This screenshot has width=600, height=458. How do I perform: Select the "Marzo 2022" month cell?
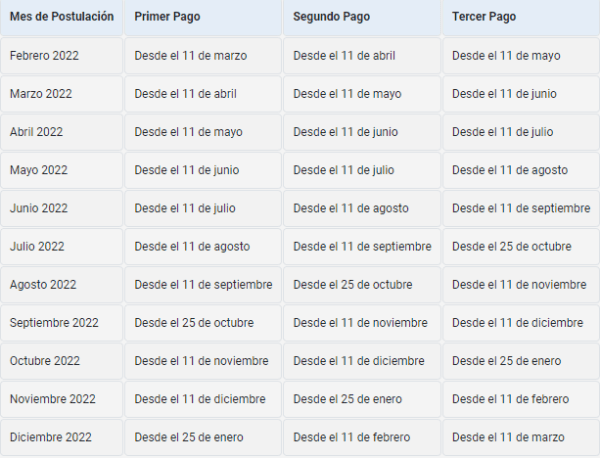point(41,93)
